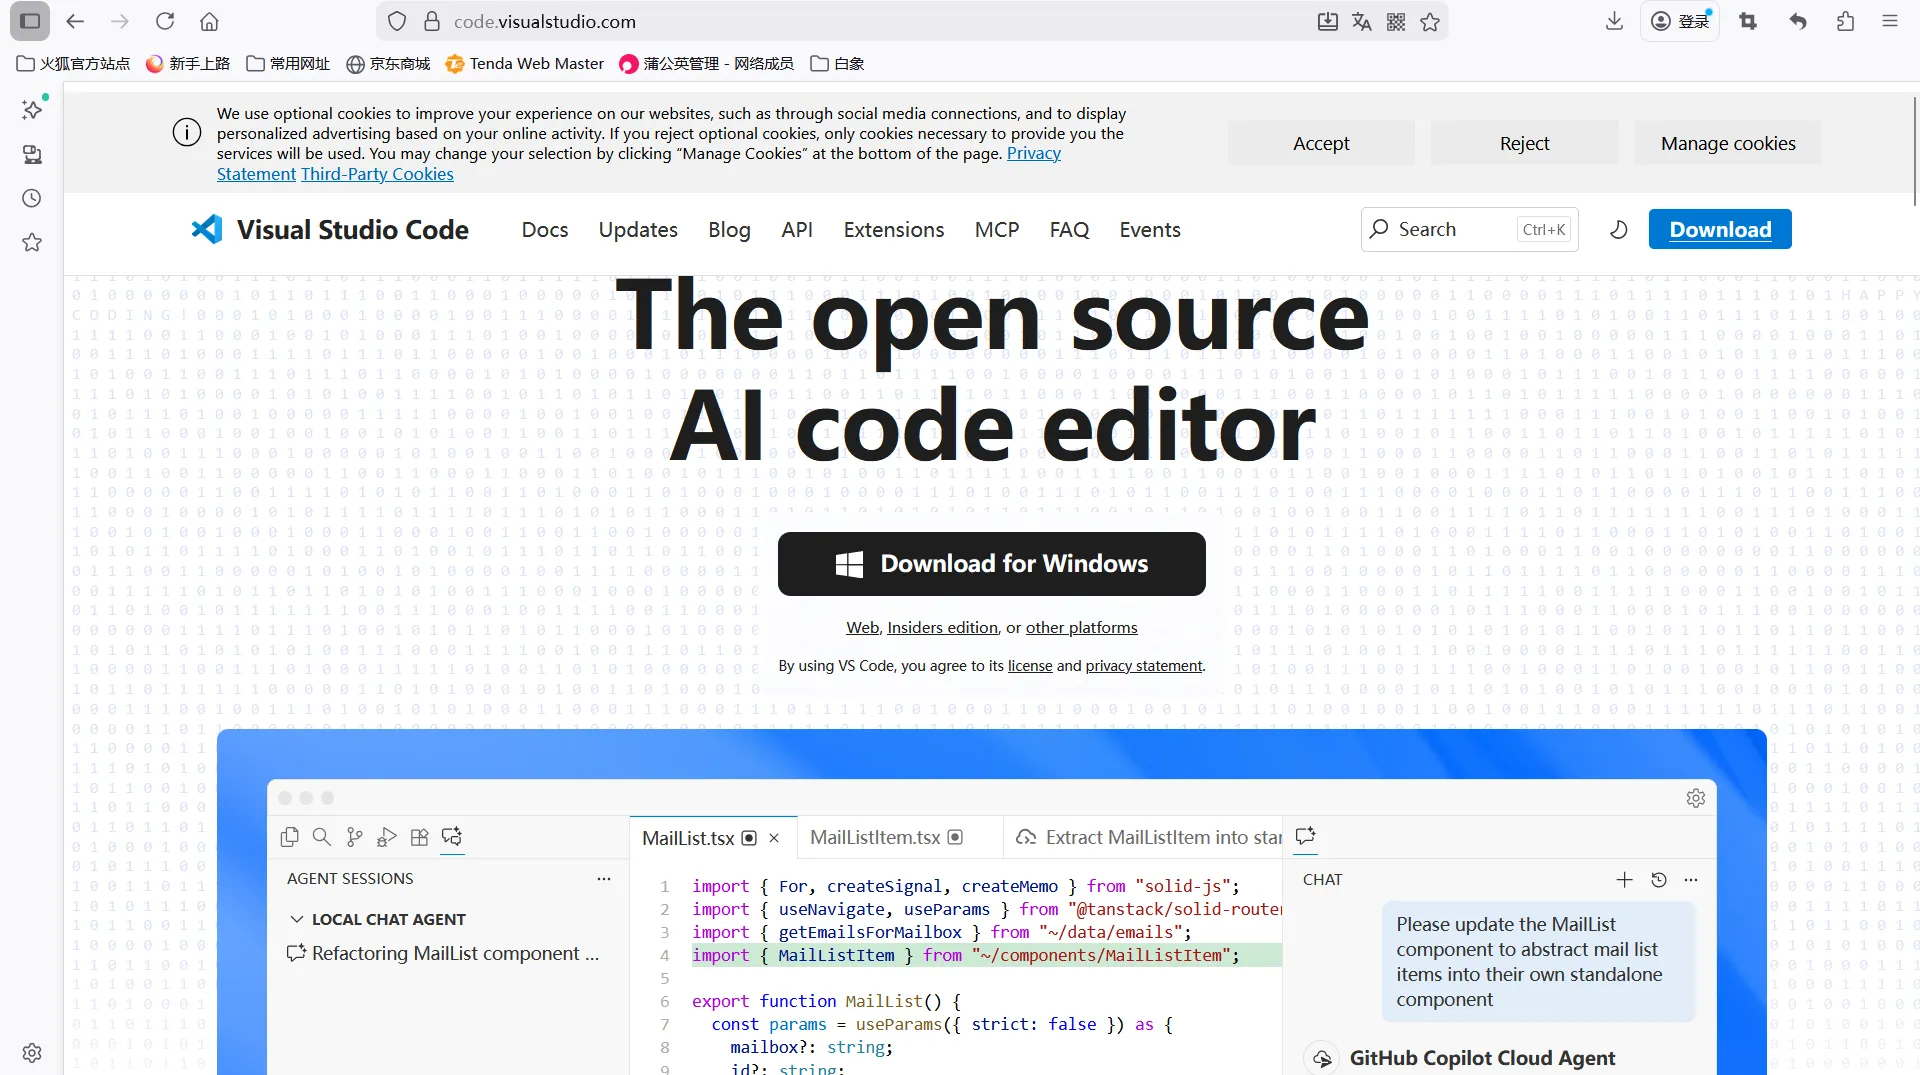
Task: Click Manage cookies button
Action: pyautogui.click(x=1728, y=143)
